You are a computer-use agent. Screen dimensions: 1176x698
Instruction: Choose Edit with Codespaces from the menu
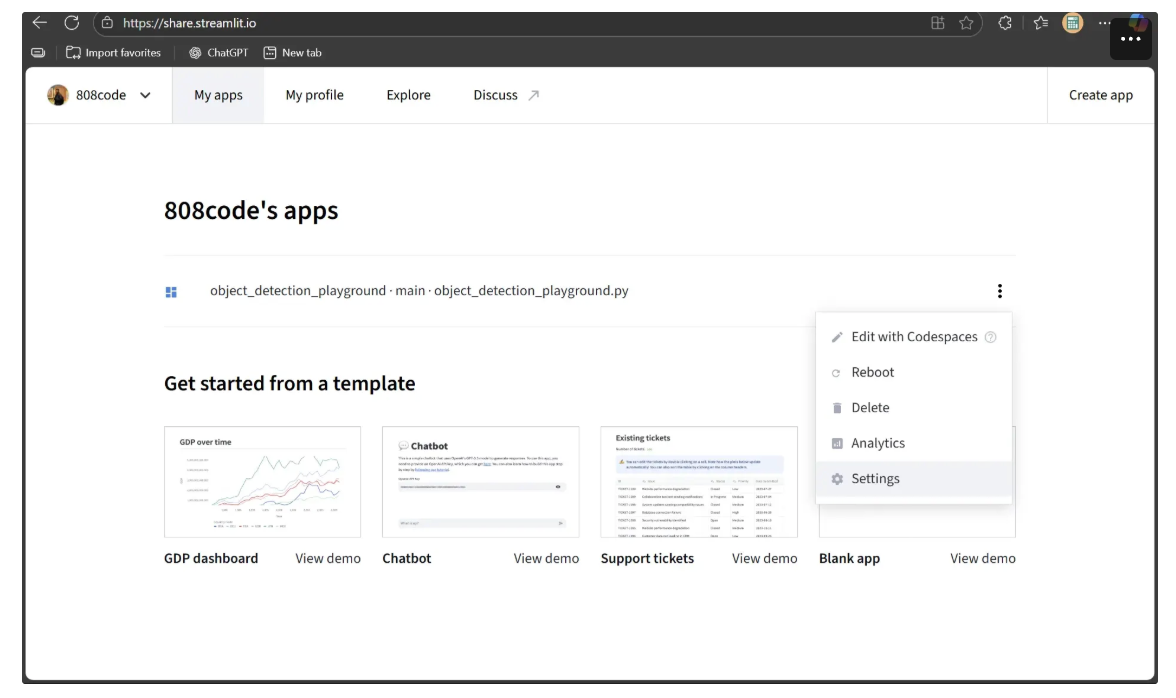(914, 337)
